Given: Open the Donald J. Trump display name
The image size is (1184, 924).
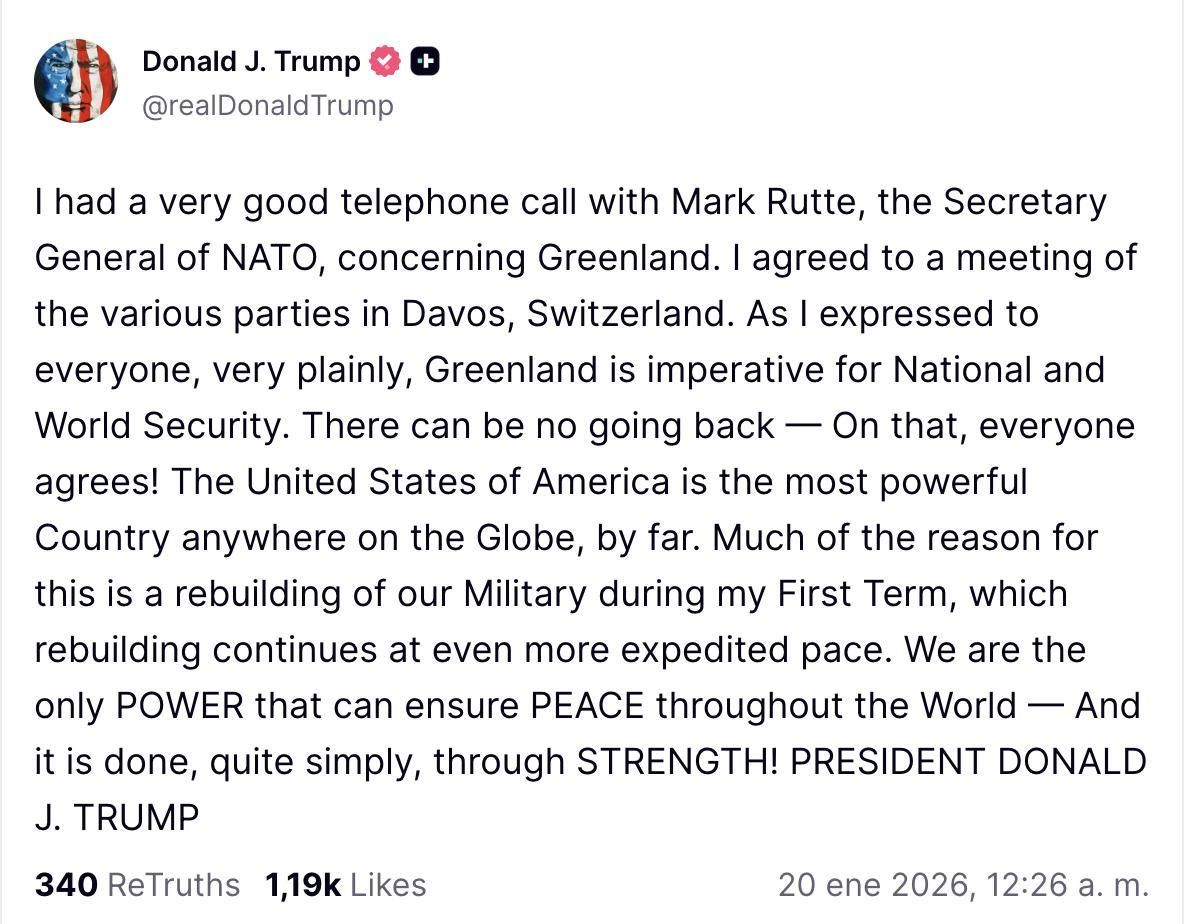Looking at the screenshot, I should point(249,60).
